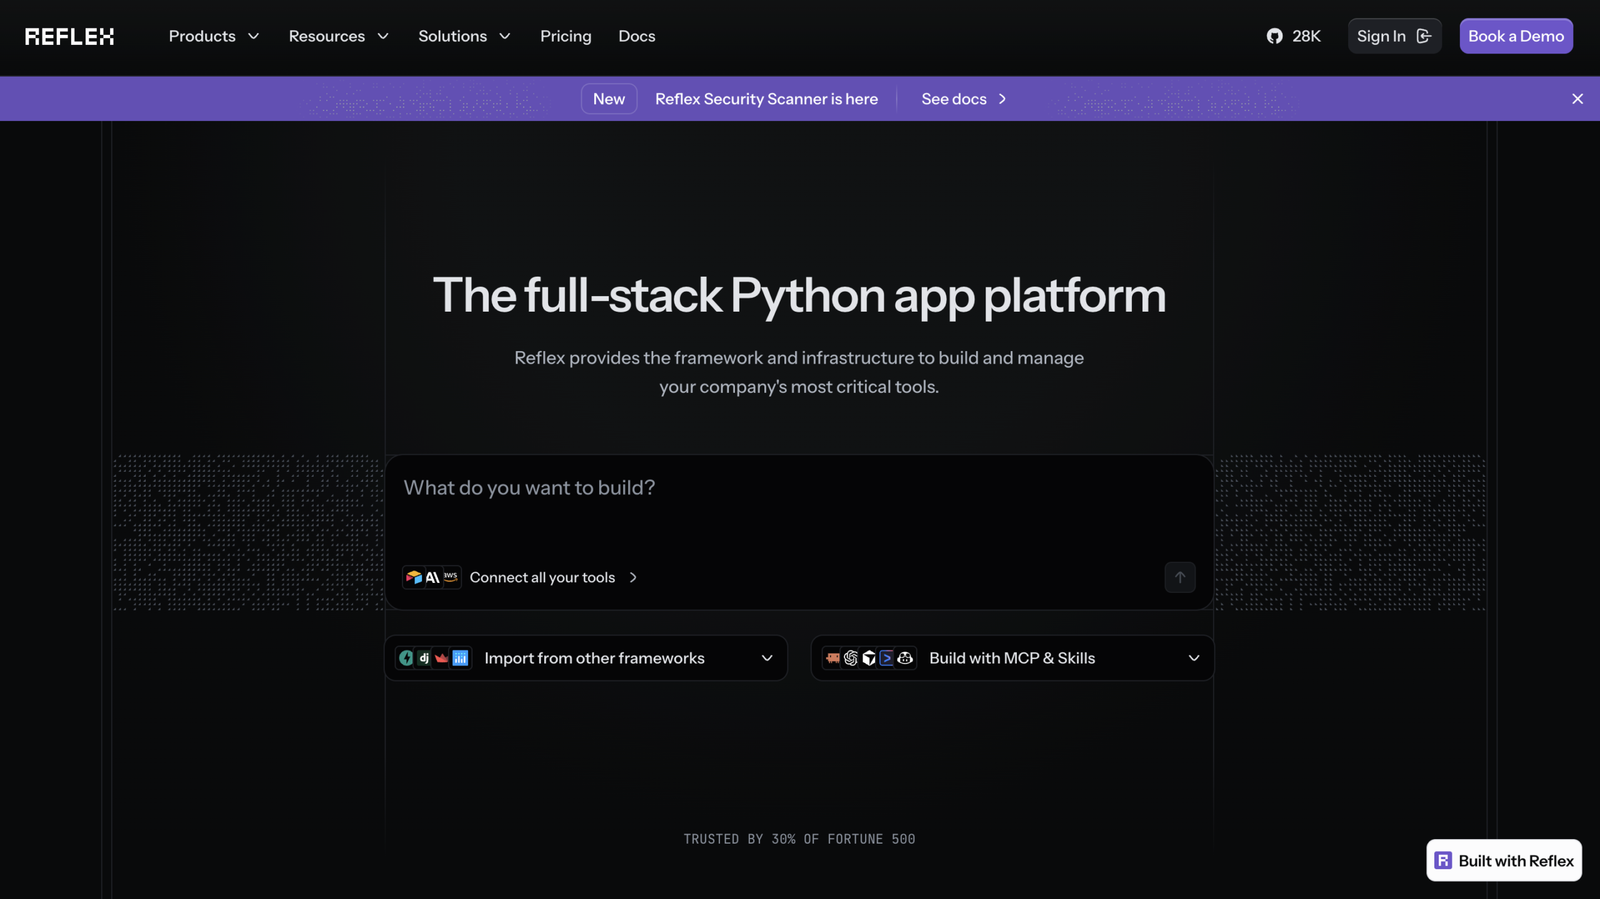This screenshot has height=899, width=1600.
Task: Click the orange Claude Code icon
Action: pos(833,658)
